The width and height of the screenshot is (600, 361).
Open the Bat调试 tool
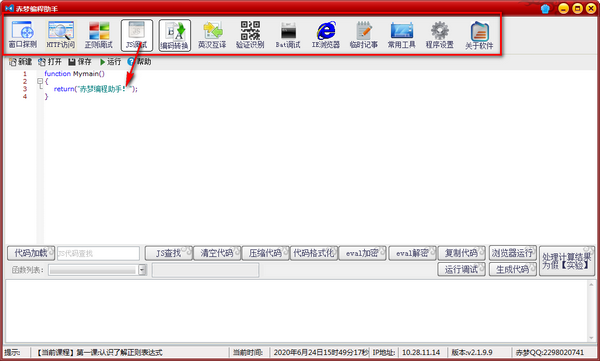(x=288, y=35)
